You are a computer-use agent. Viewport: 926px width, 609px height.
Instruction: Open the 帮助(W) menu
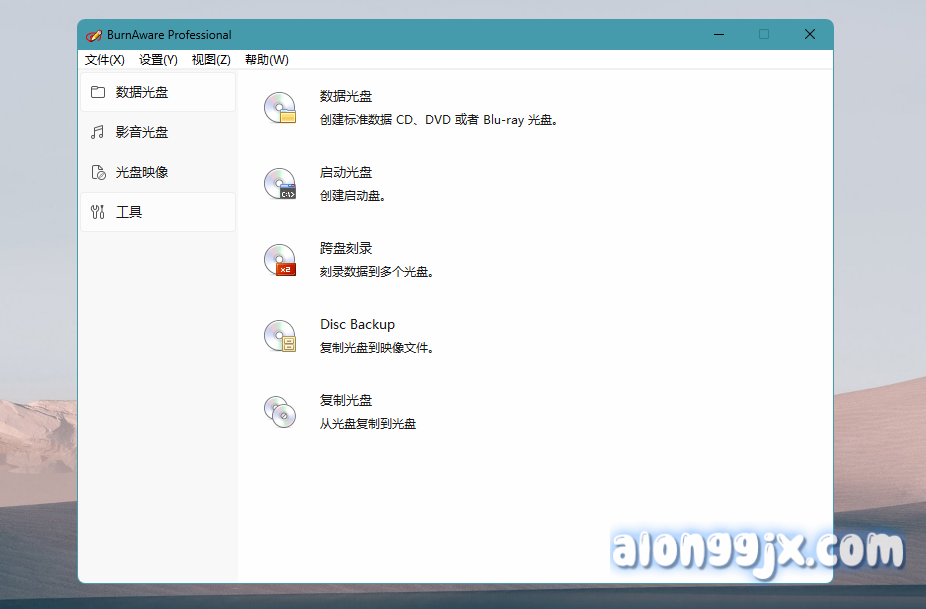point(267,60)
